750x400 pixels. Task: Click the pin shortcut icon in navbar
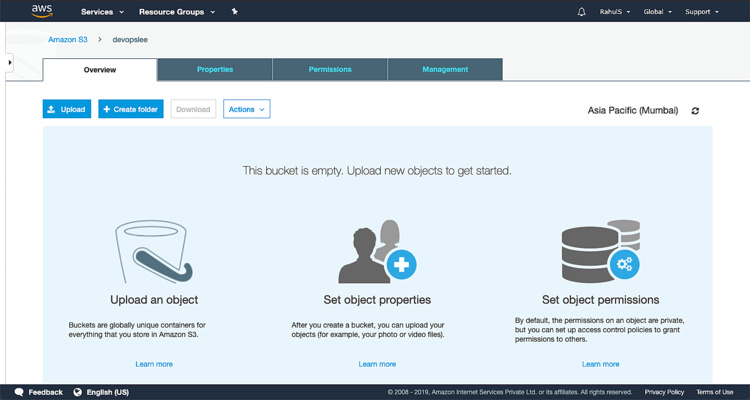point(234,12)
